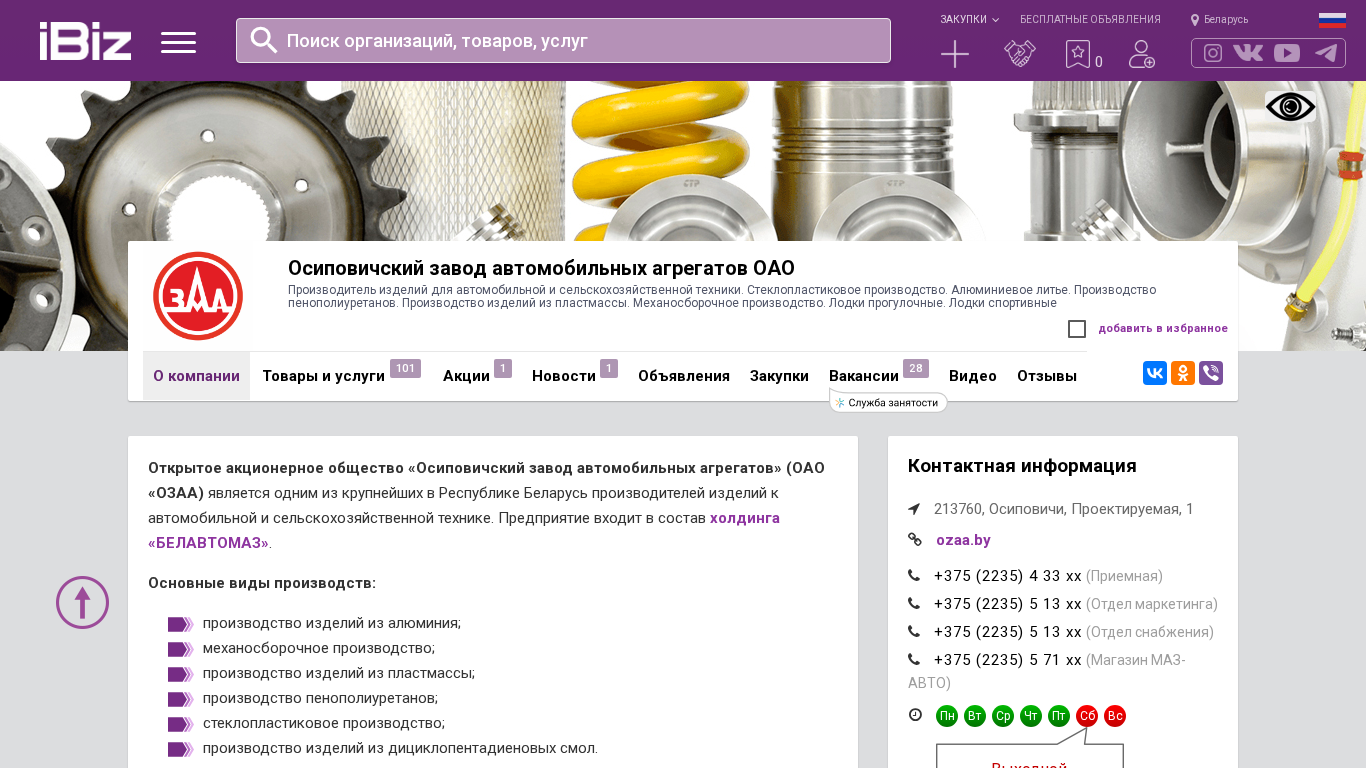This screenshot has width=1366, height=768.
Task: Click address 213760, Осиповичи, Проектируемая, 1
Action: coord(1064,509)
